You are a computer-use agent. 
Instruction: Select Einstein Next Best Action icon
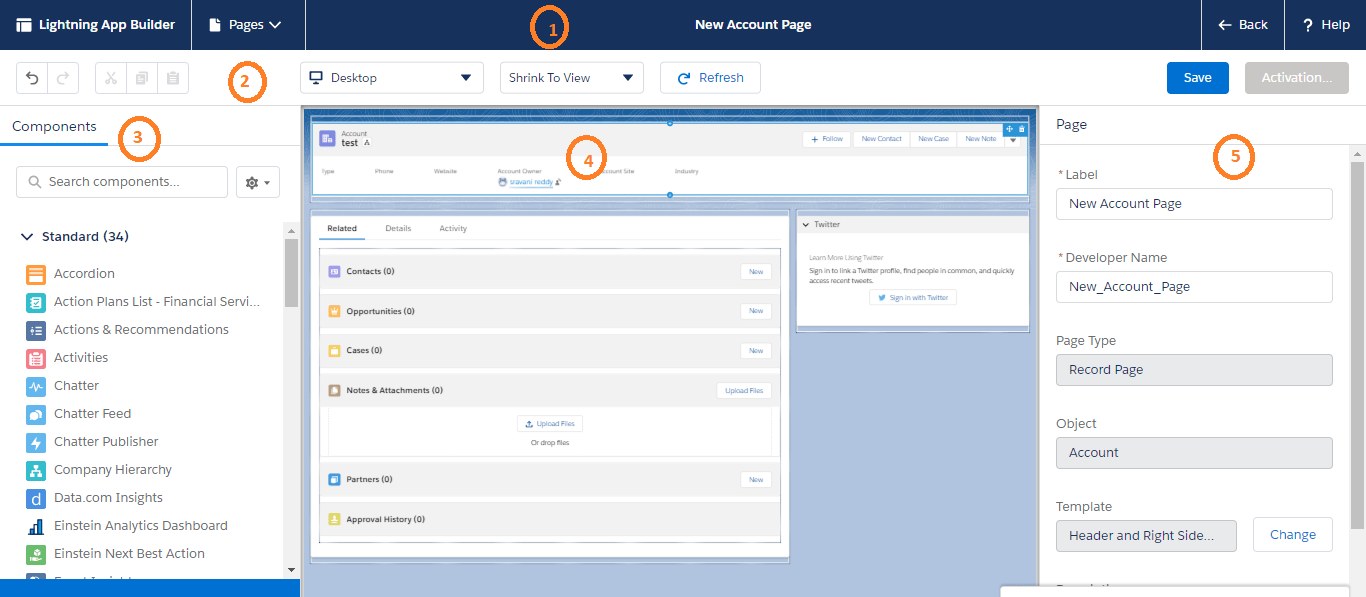click(x=36, y=554)
